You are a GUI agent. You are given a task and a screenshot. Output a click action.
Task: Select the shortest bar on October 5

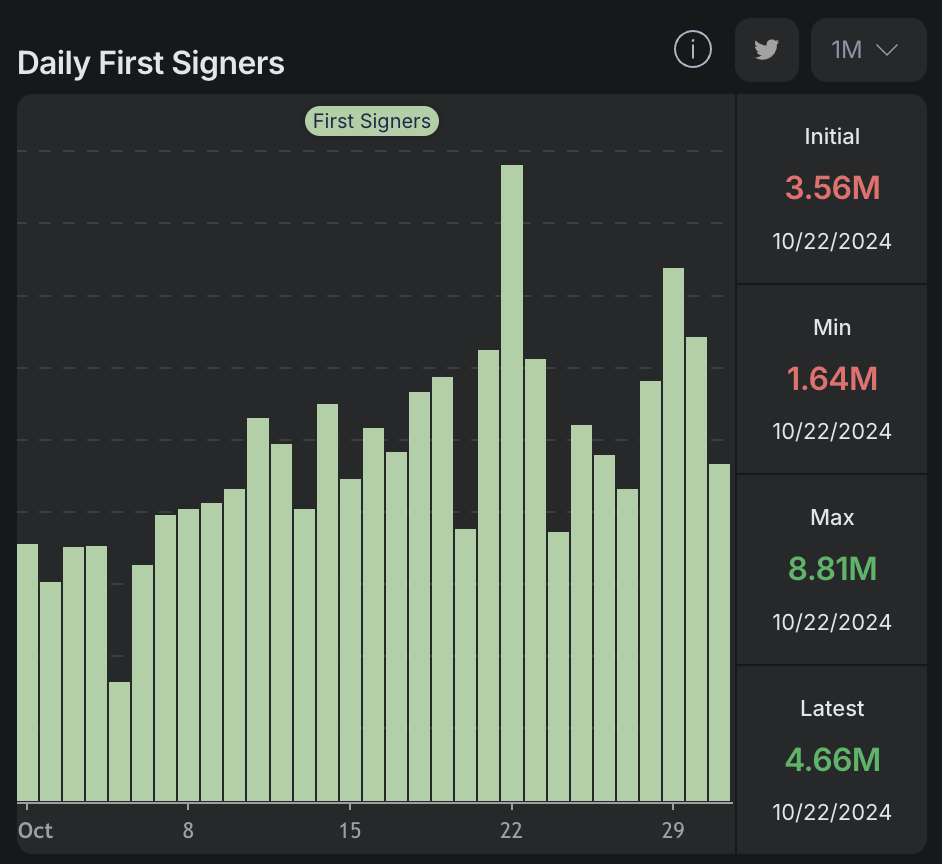(x=120, y=741)
